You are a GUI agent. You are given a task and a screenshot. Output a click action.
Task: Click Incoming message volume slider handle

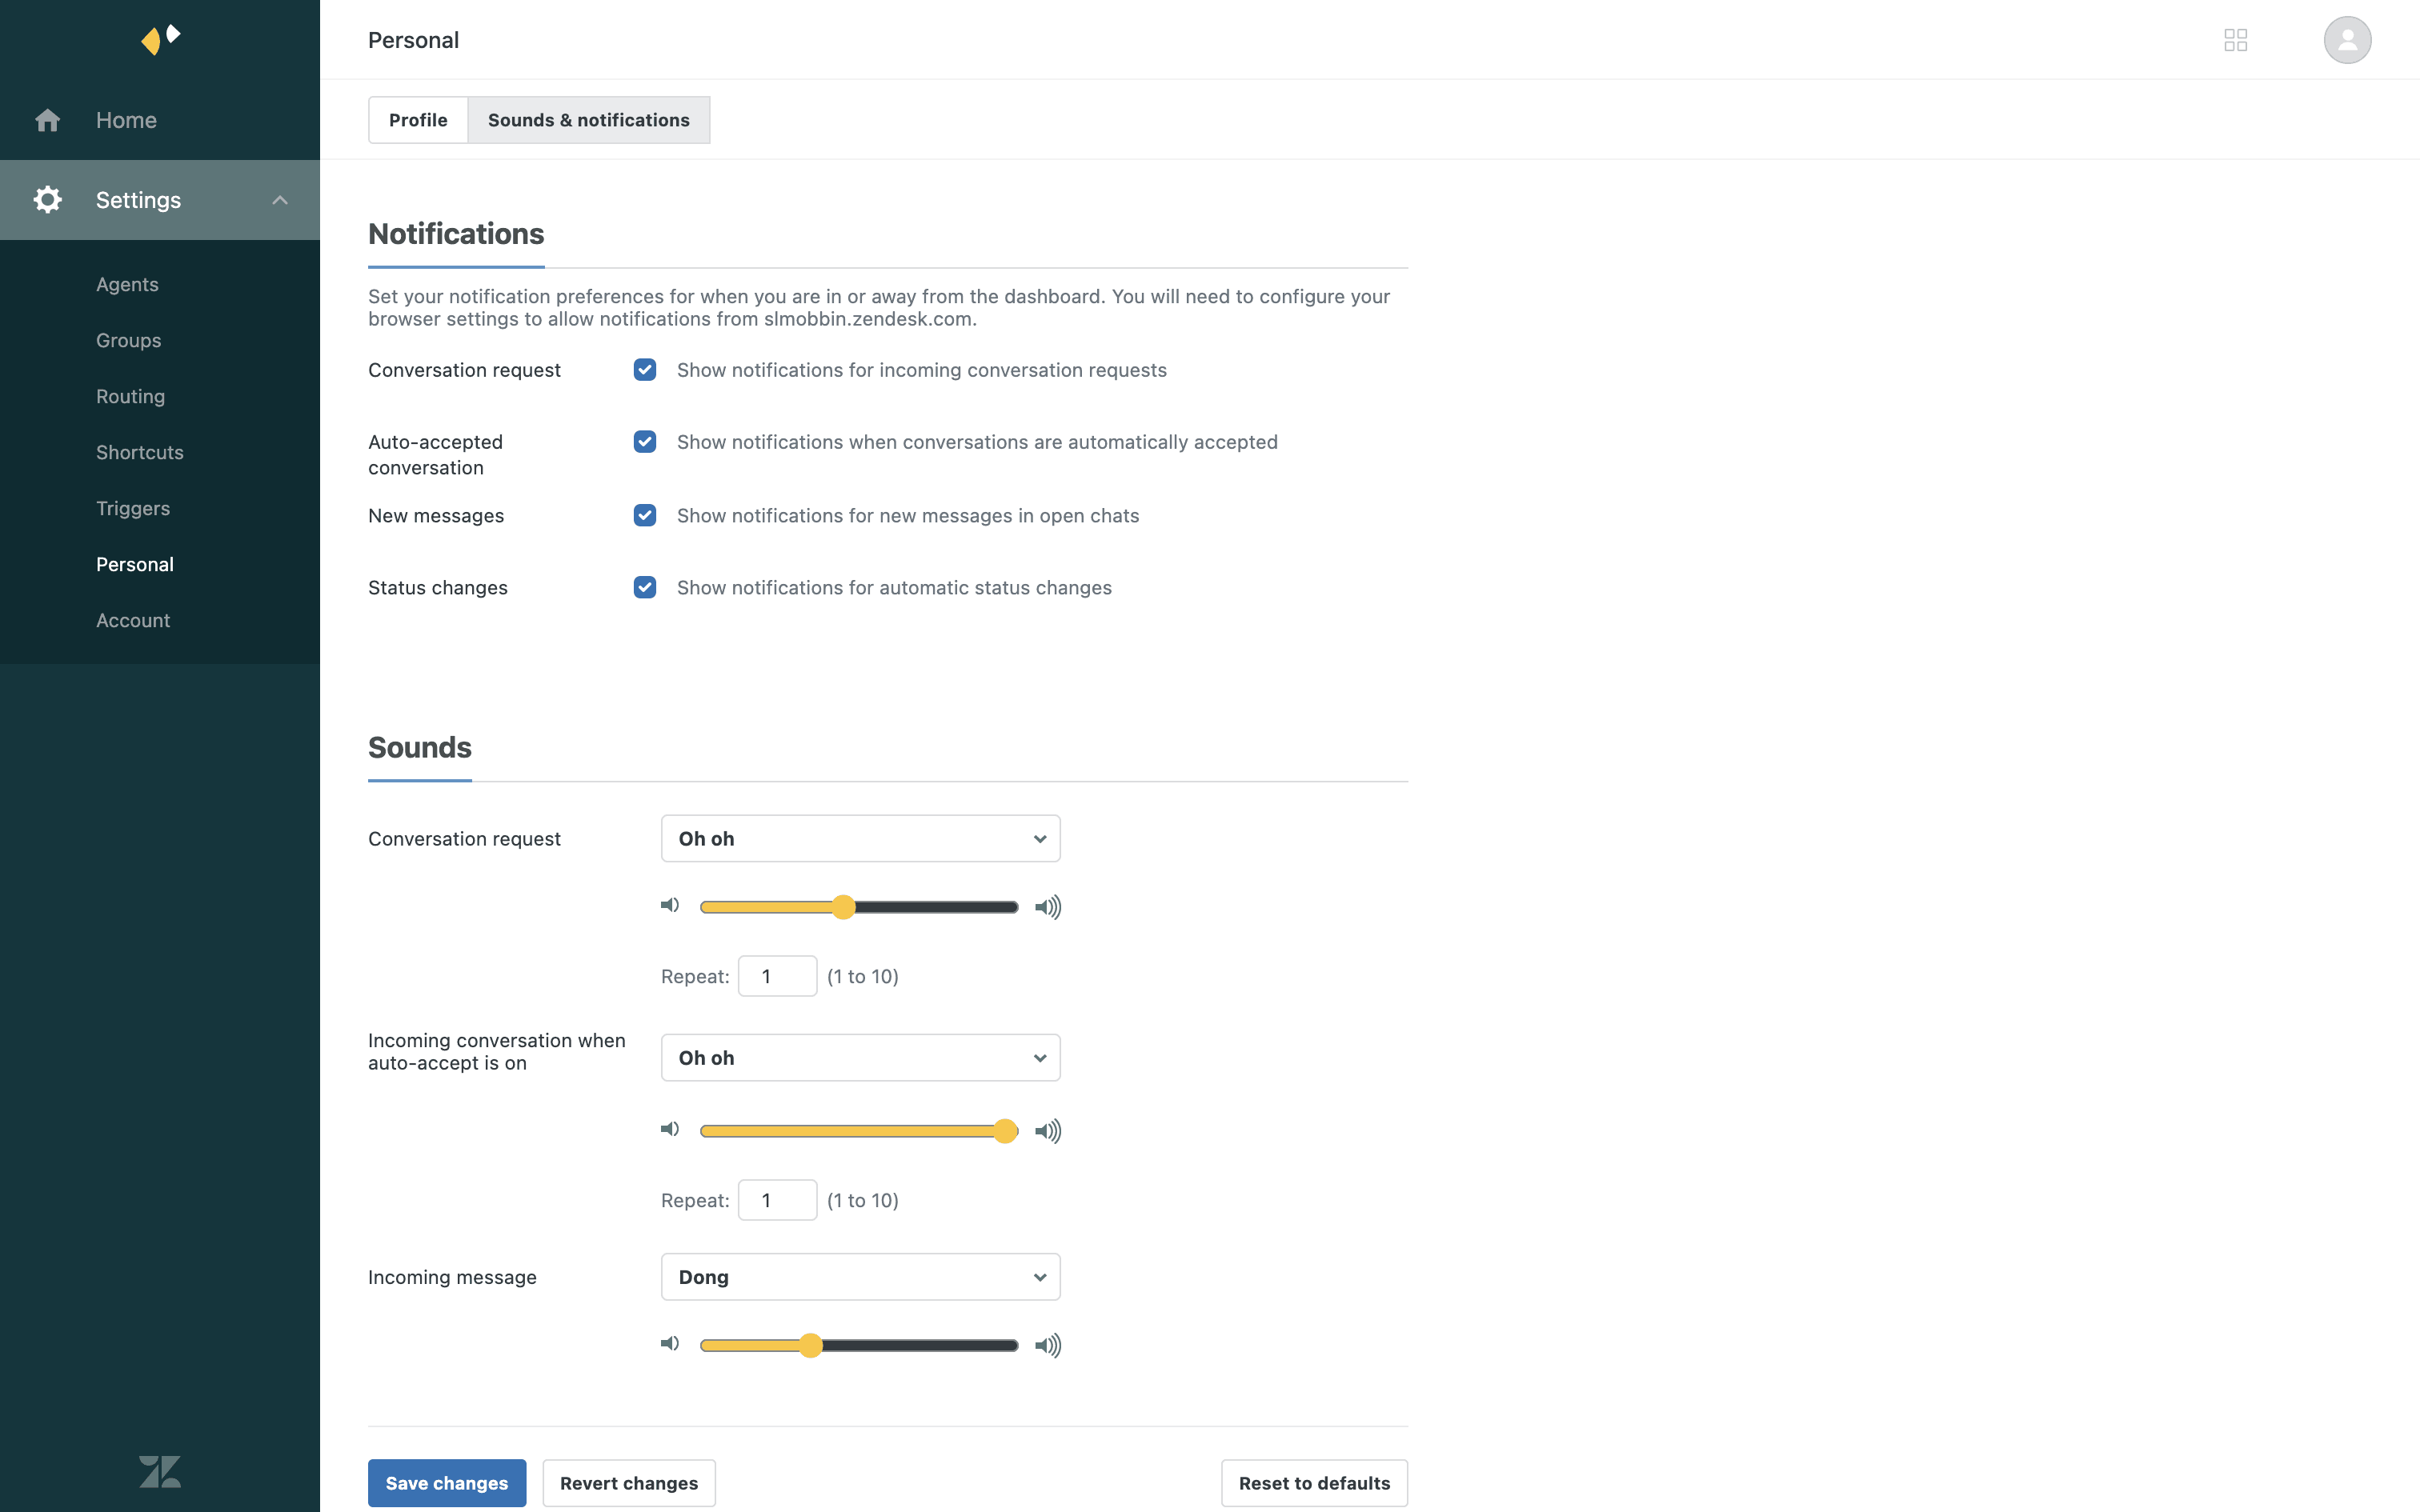810,1345
